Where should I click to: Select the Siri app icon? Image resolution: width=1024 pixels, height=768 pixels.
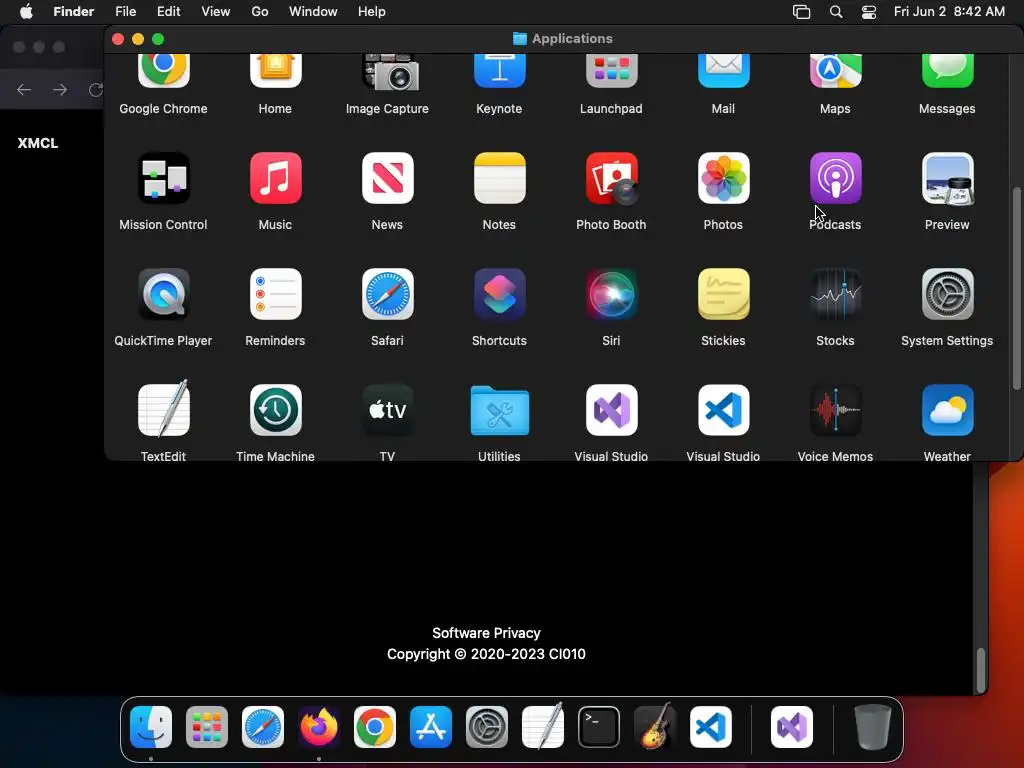(611, 294)
